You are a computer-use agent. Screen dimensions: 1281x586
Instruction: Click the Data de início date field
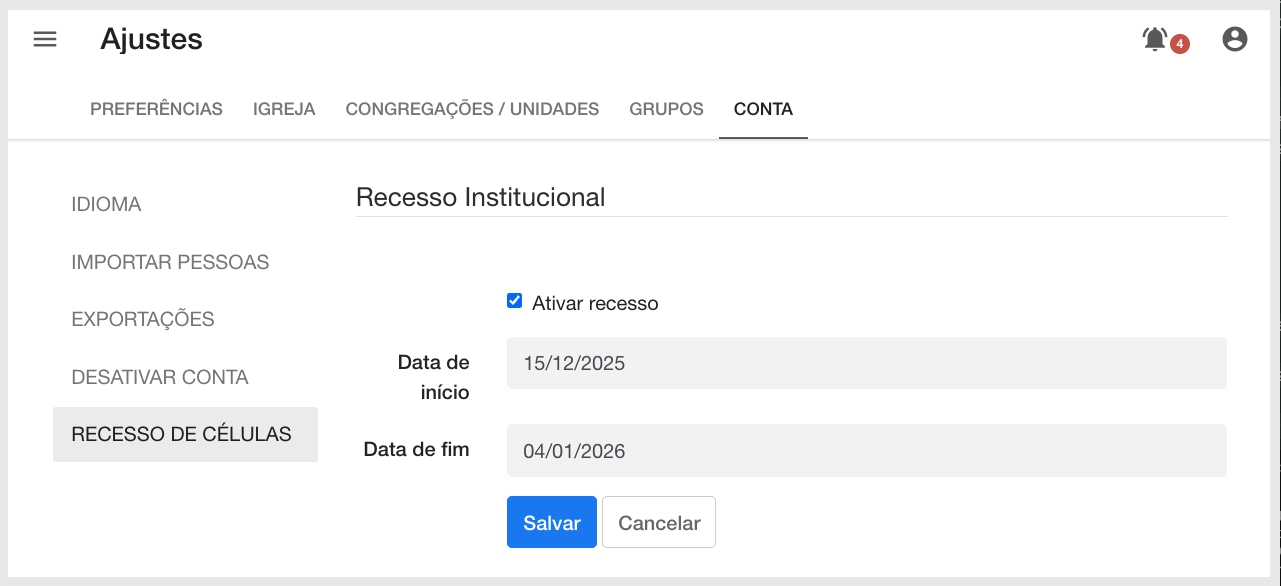[x=867, y=363]
